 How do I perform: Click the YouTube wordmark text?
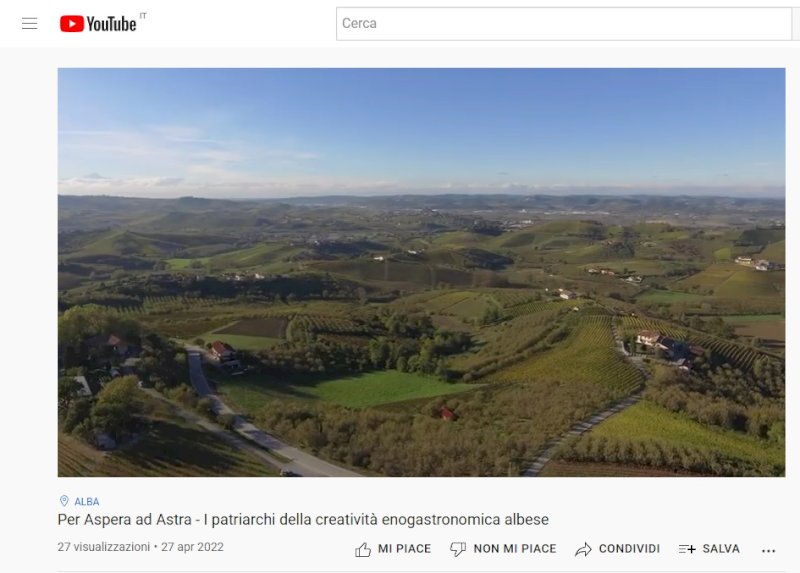click(x=111, y=24)
